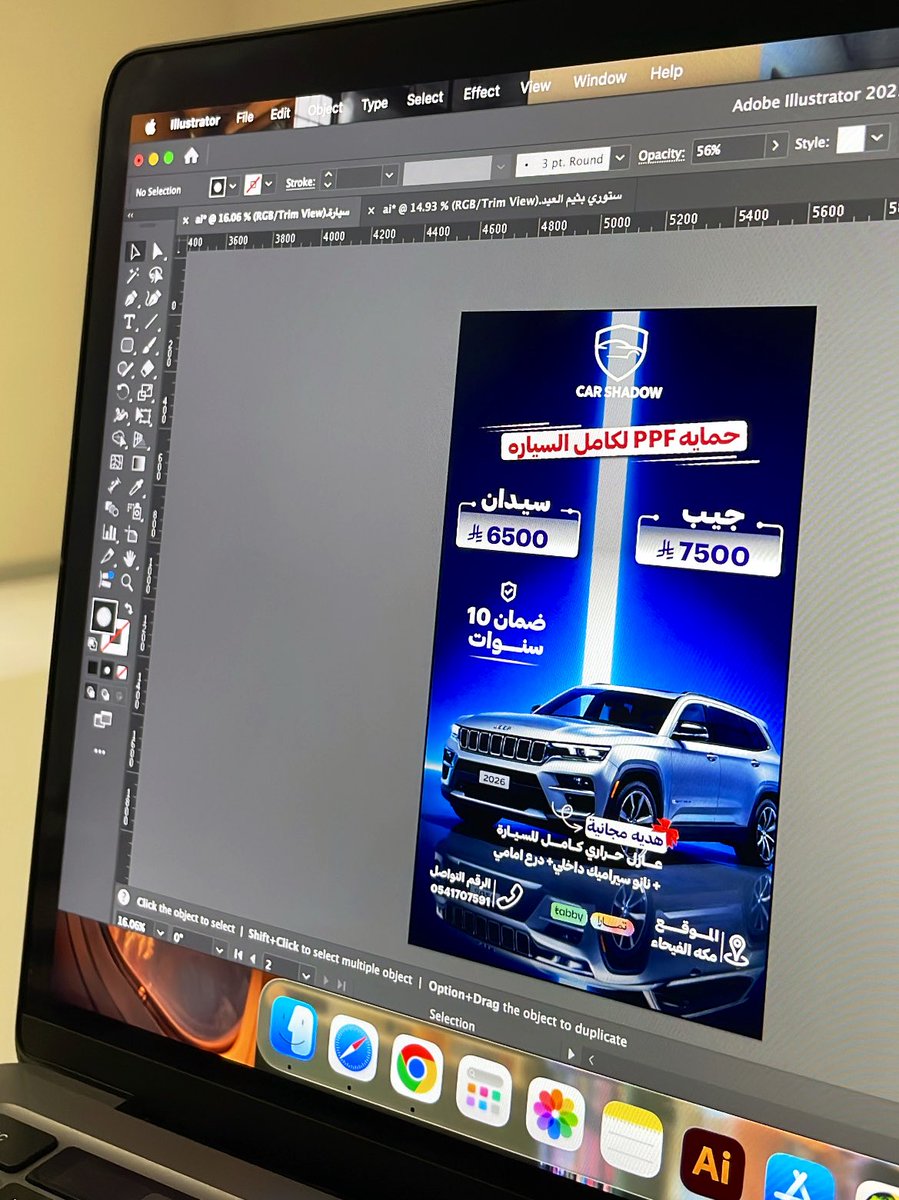Select the Free Transform tool
This screenshot has width=899, height=1200.
click(144, 417)
